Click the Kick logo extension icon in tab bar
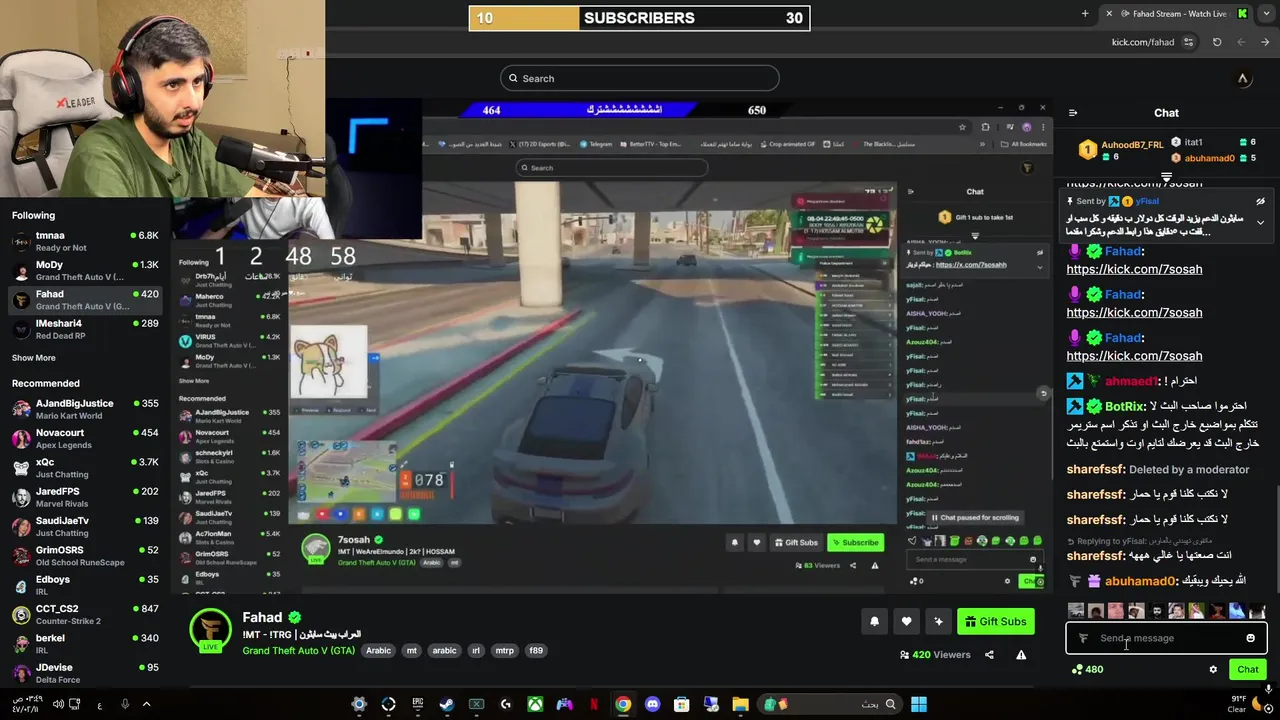1280x720 pixels. click(x=1242, y=14)
